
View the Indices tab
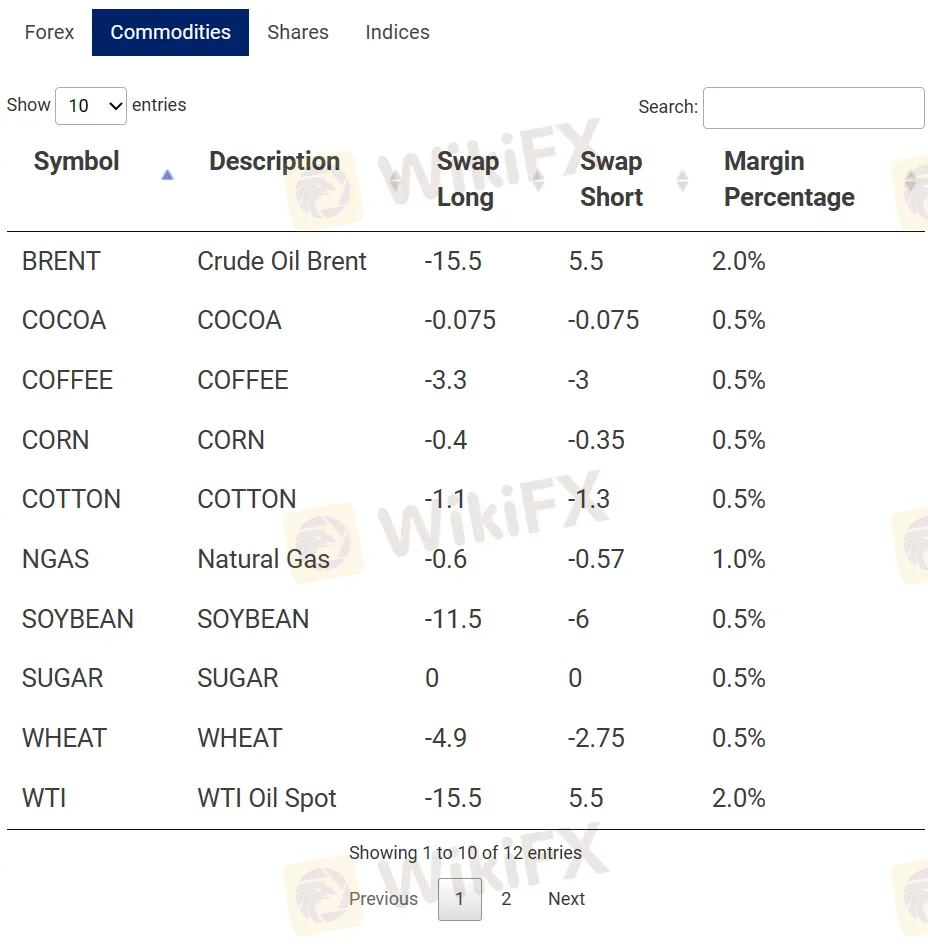pyautogui.click(x=397, y=32)
